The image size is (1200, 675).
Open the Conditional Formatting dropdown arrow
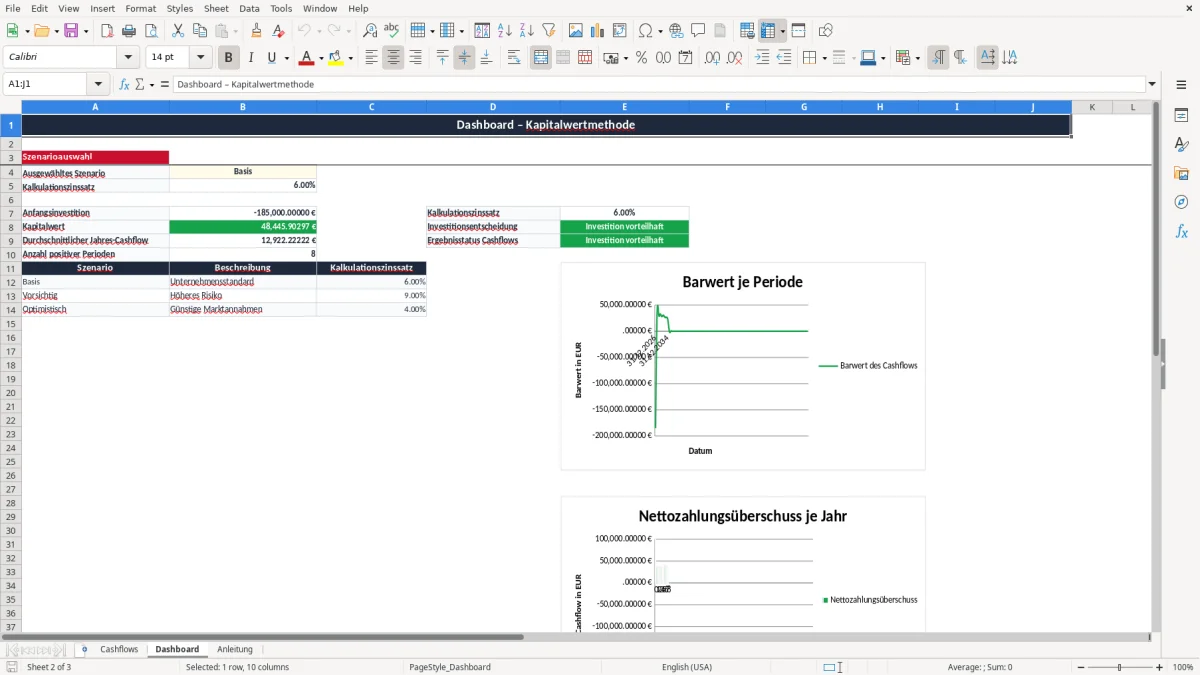[x=918, y=58]
